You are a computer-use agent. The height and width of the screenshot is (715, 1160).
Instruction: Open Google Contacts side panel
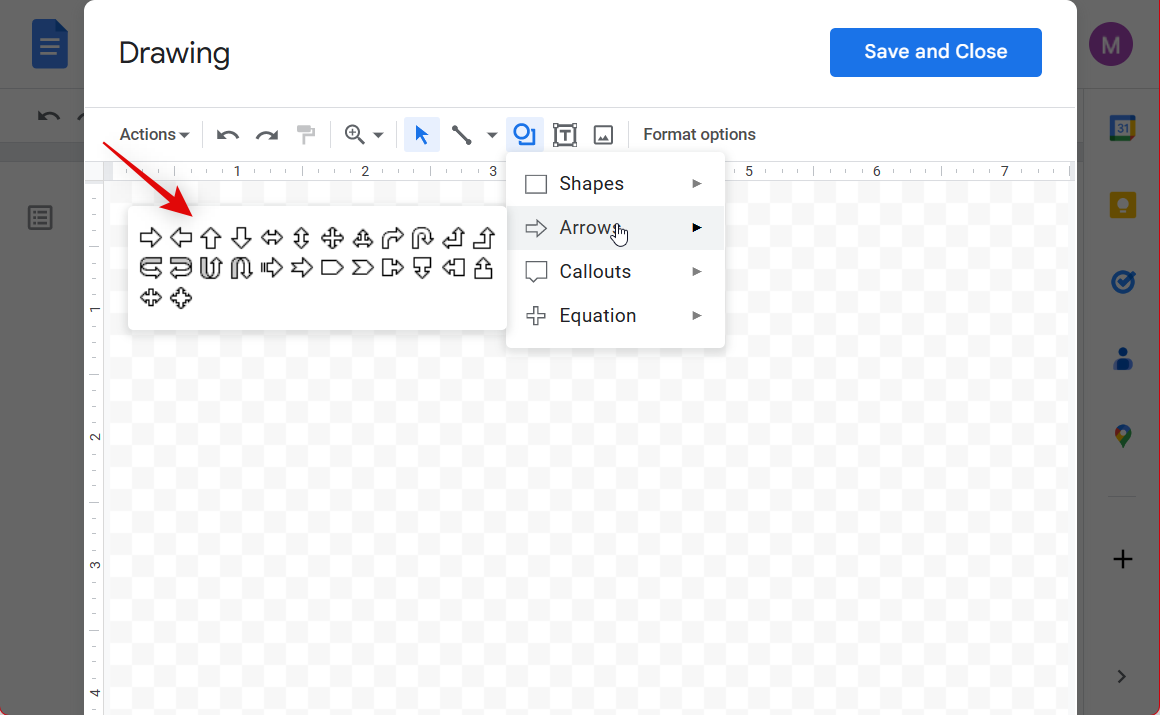(x=1122, y=359)
